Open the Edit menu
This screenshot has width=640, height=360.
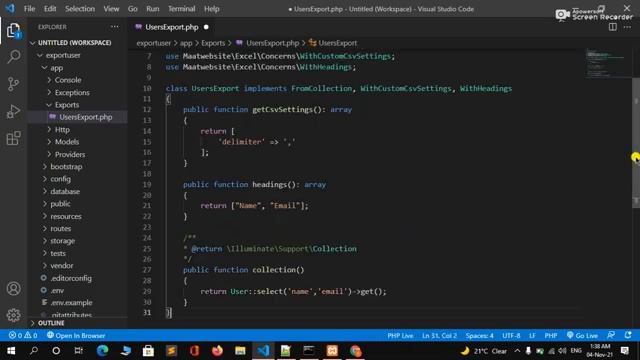(50, 9)
